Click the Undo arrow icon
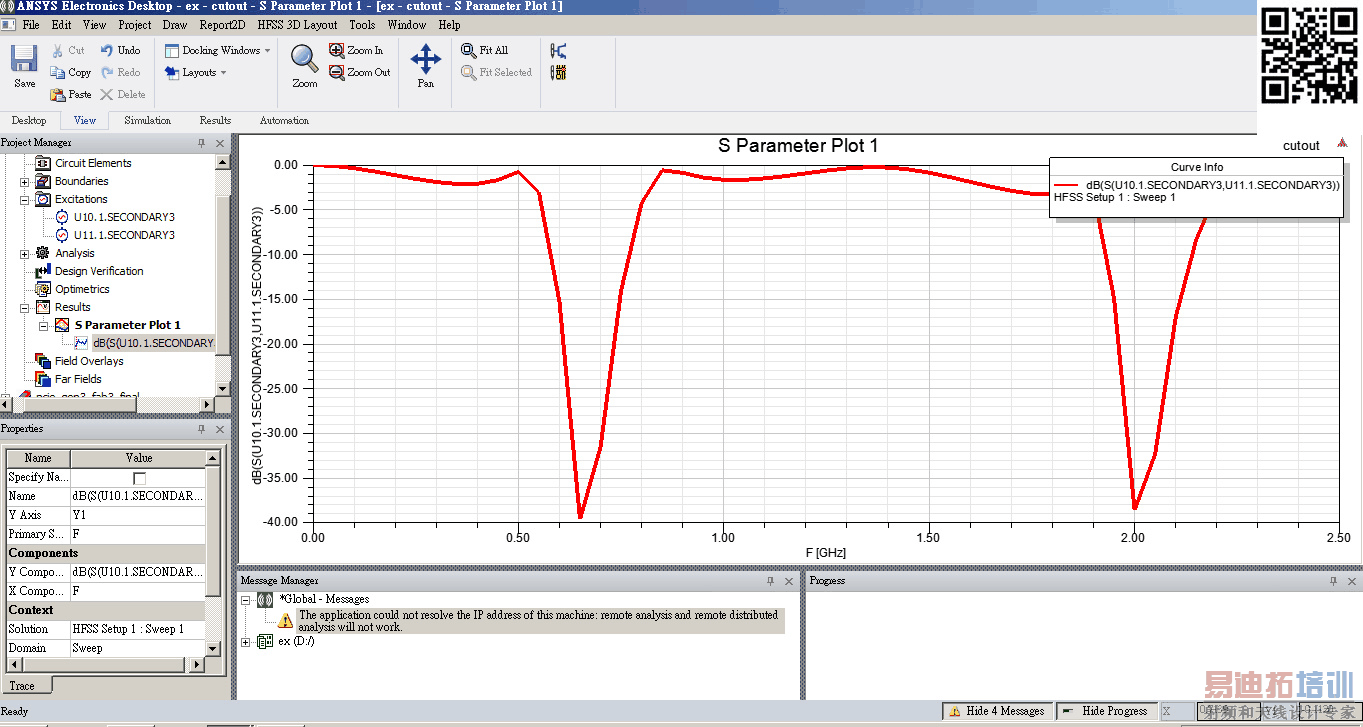Screen dimensions: 1363x727 106,50
